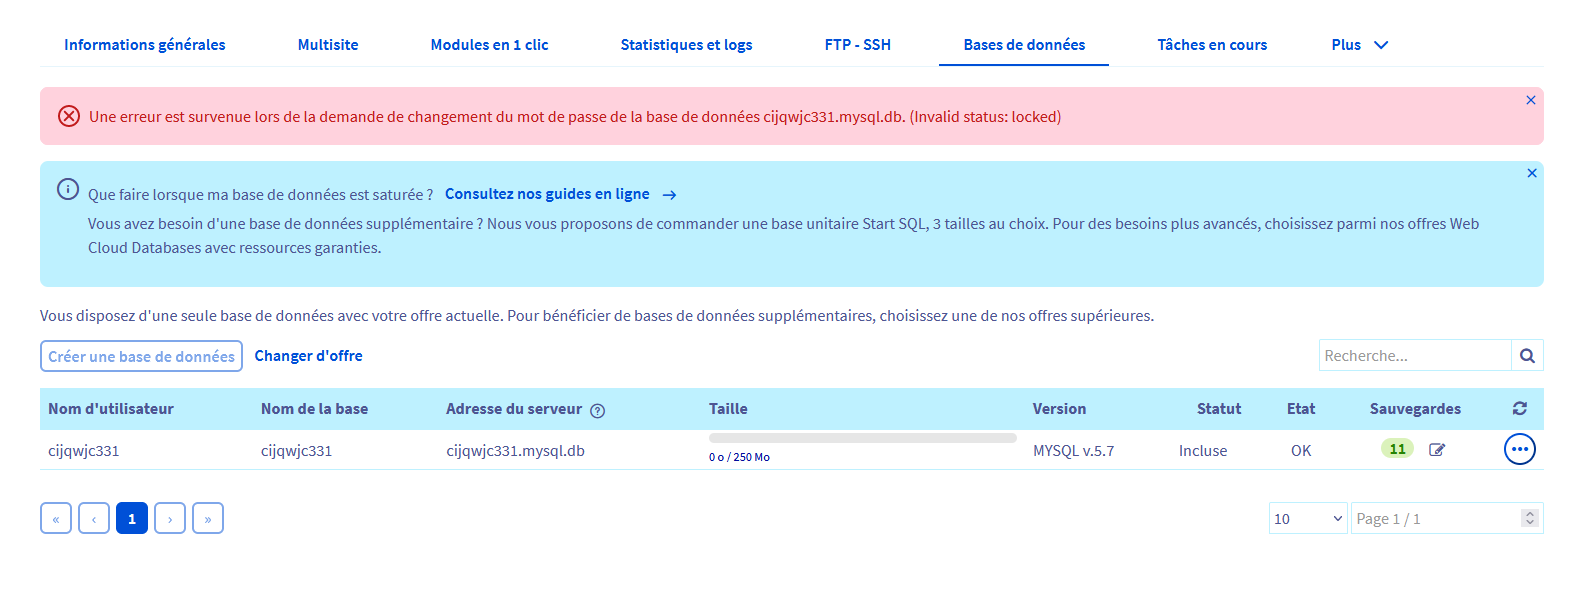Go to the first page of results
This screenshot has height=608, width=1573.
[x=56, y=518]
